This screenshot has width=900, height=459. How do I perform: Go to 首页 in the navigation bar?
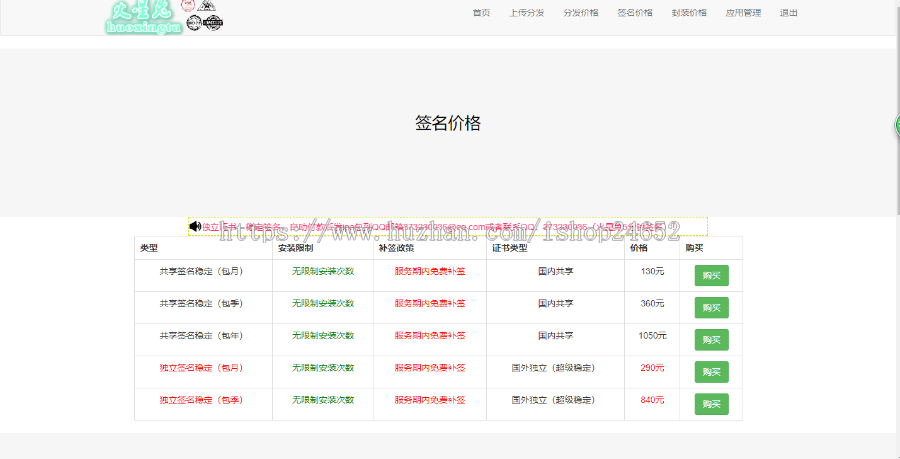coord(481,13)
